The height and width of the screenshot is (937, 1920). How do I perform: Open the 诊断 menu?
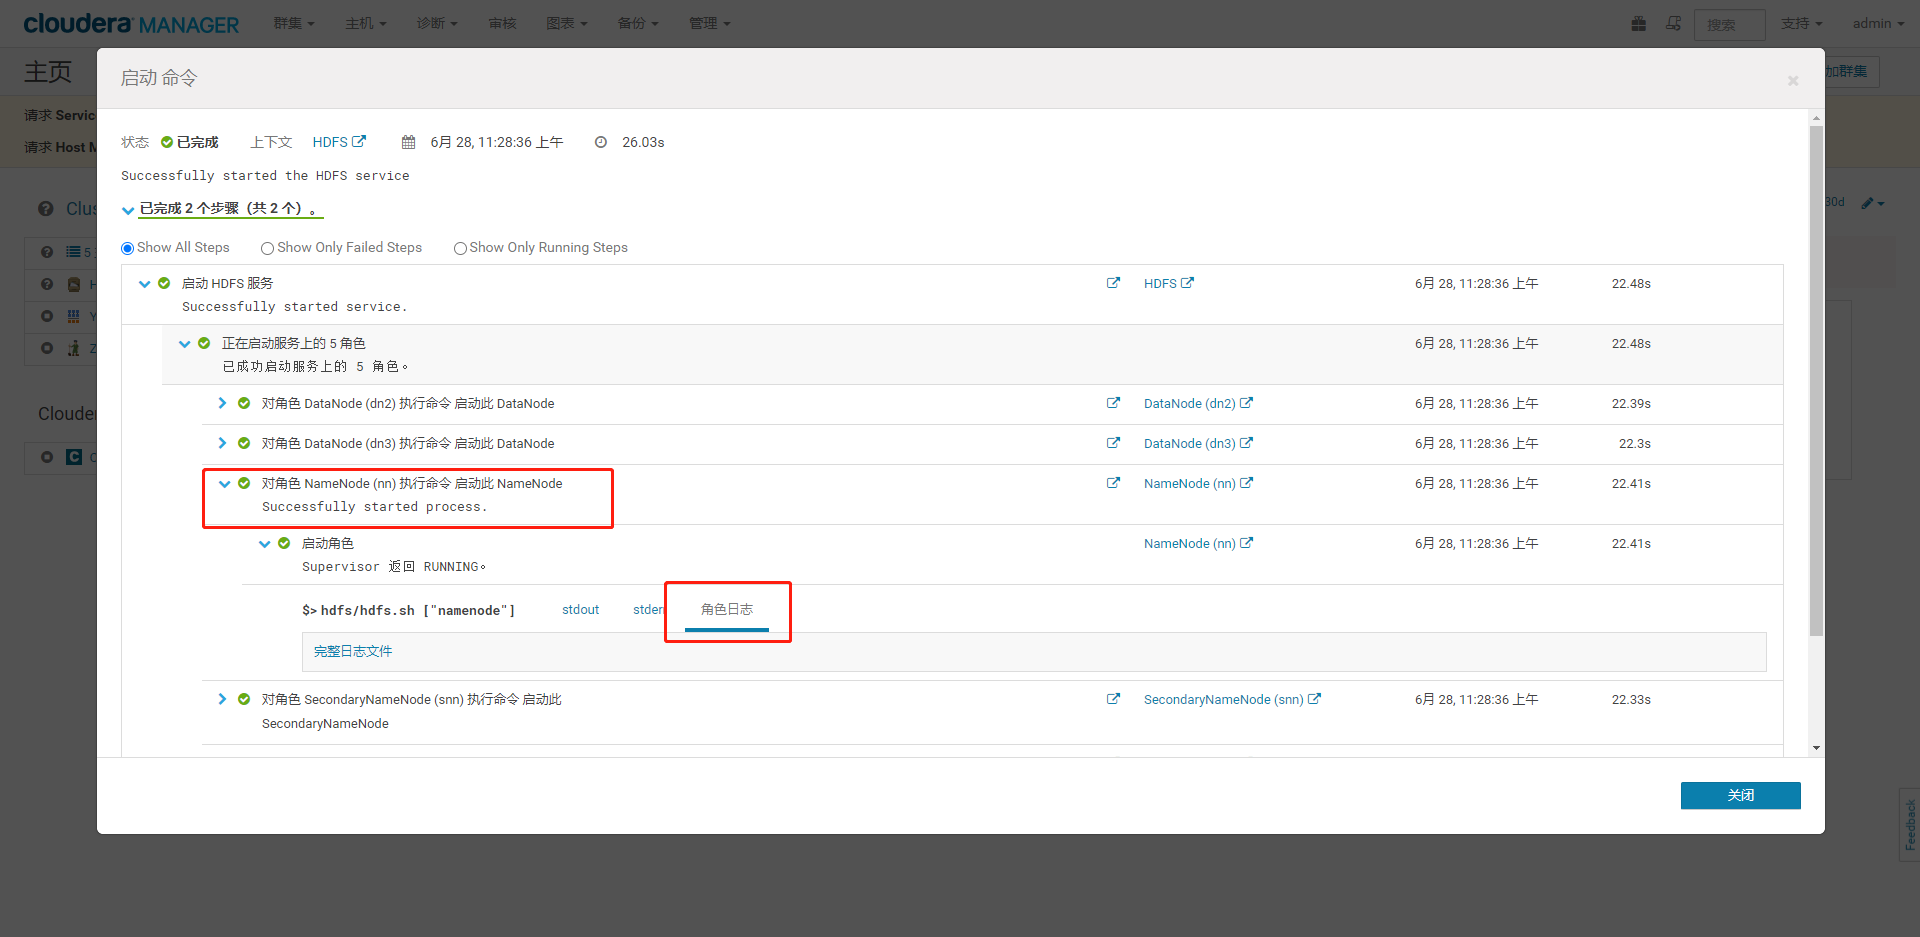pyautogui.click(x=437, y=23)
